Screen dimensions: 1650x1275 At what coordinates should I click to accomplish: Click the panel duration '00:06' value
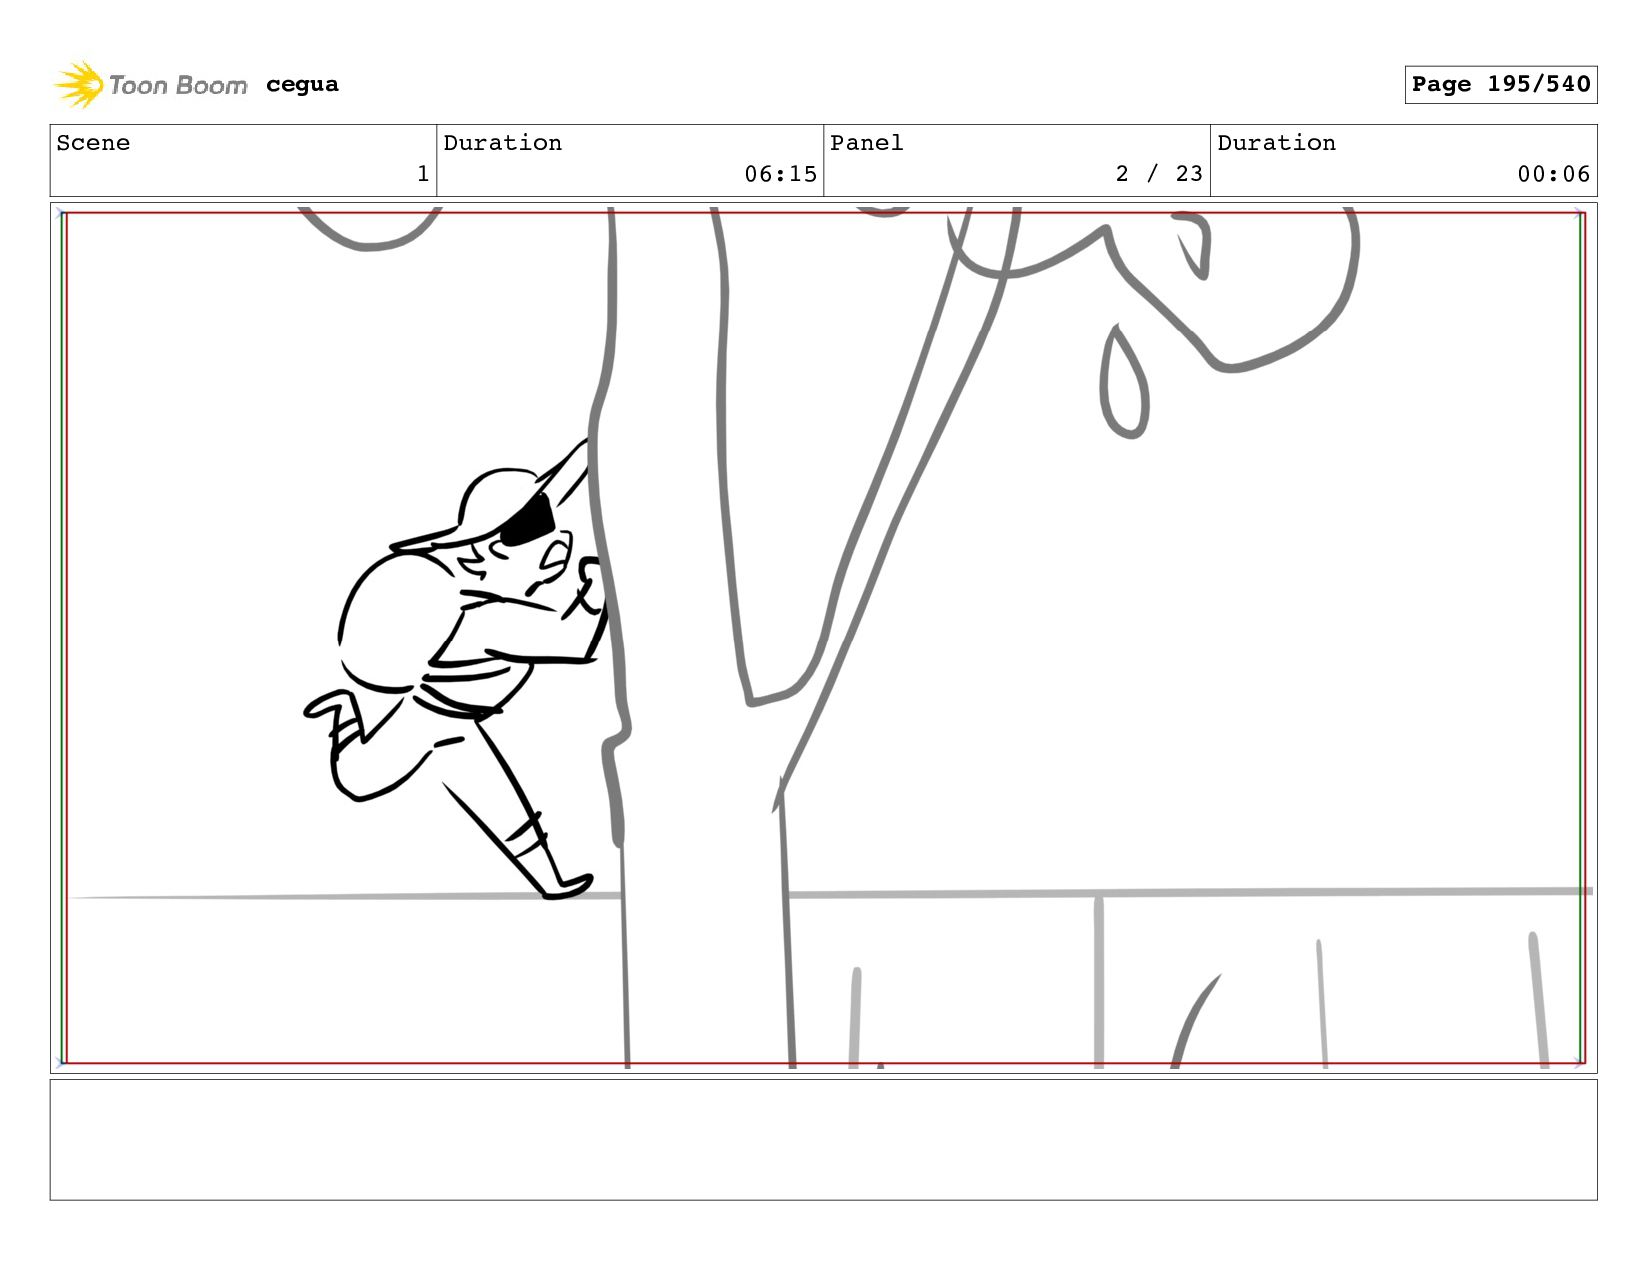[1553, 174]
